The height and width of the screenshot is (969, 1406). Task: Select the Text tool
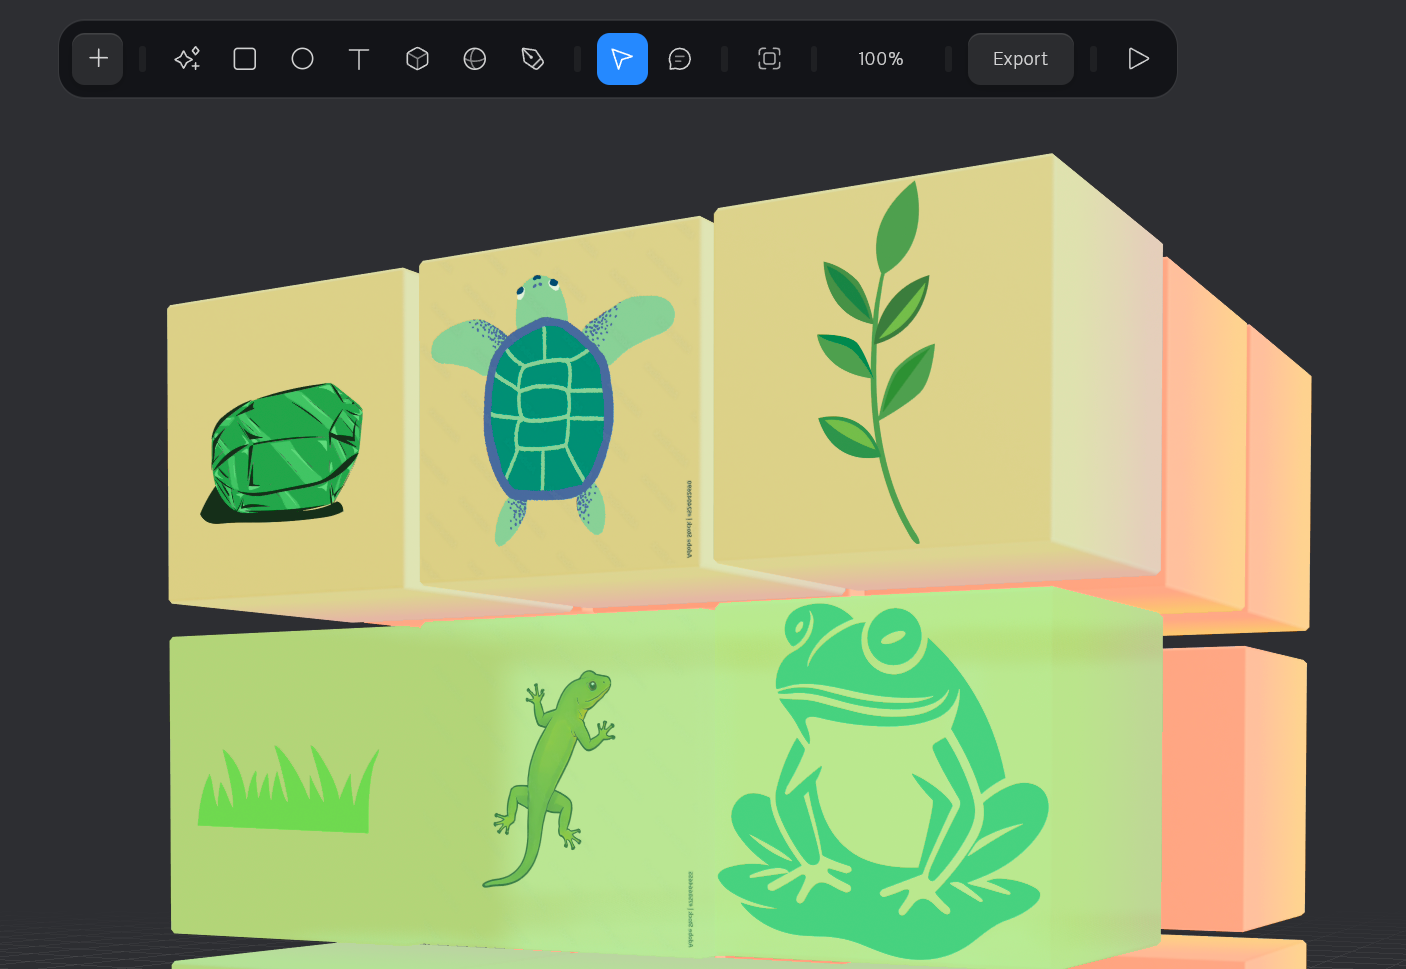pos(359,58)
